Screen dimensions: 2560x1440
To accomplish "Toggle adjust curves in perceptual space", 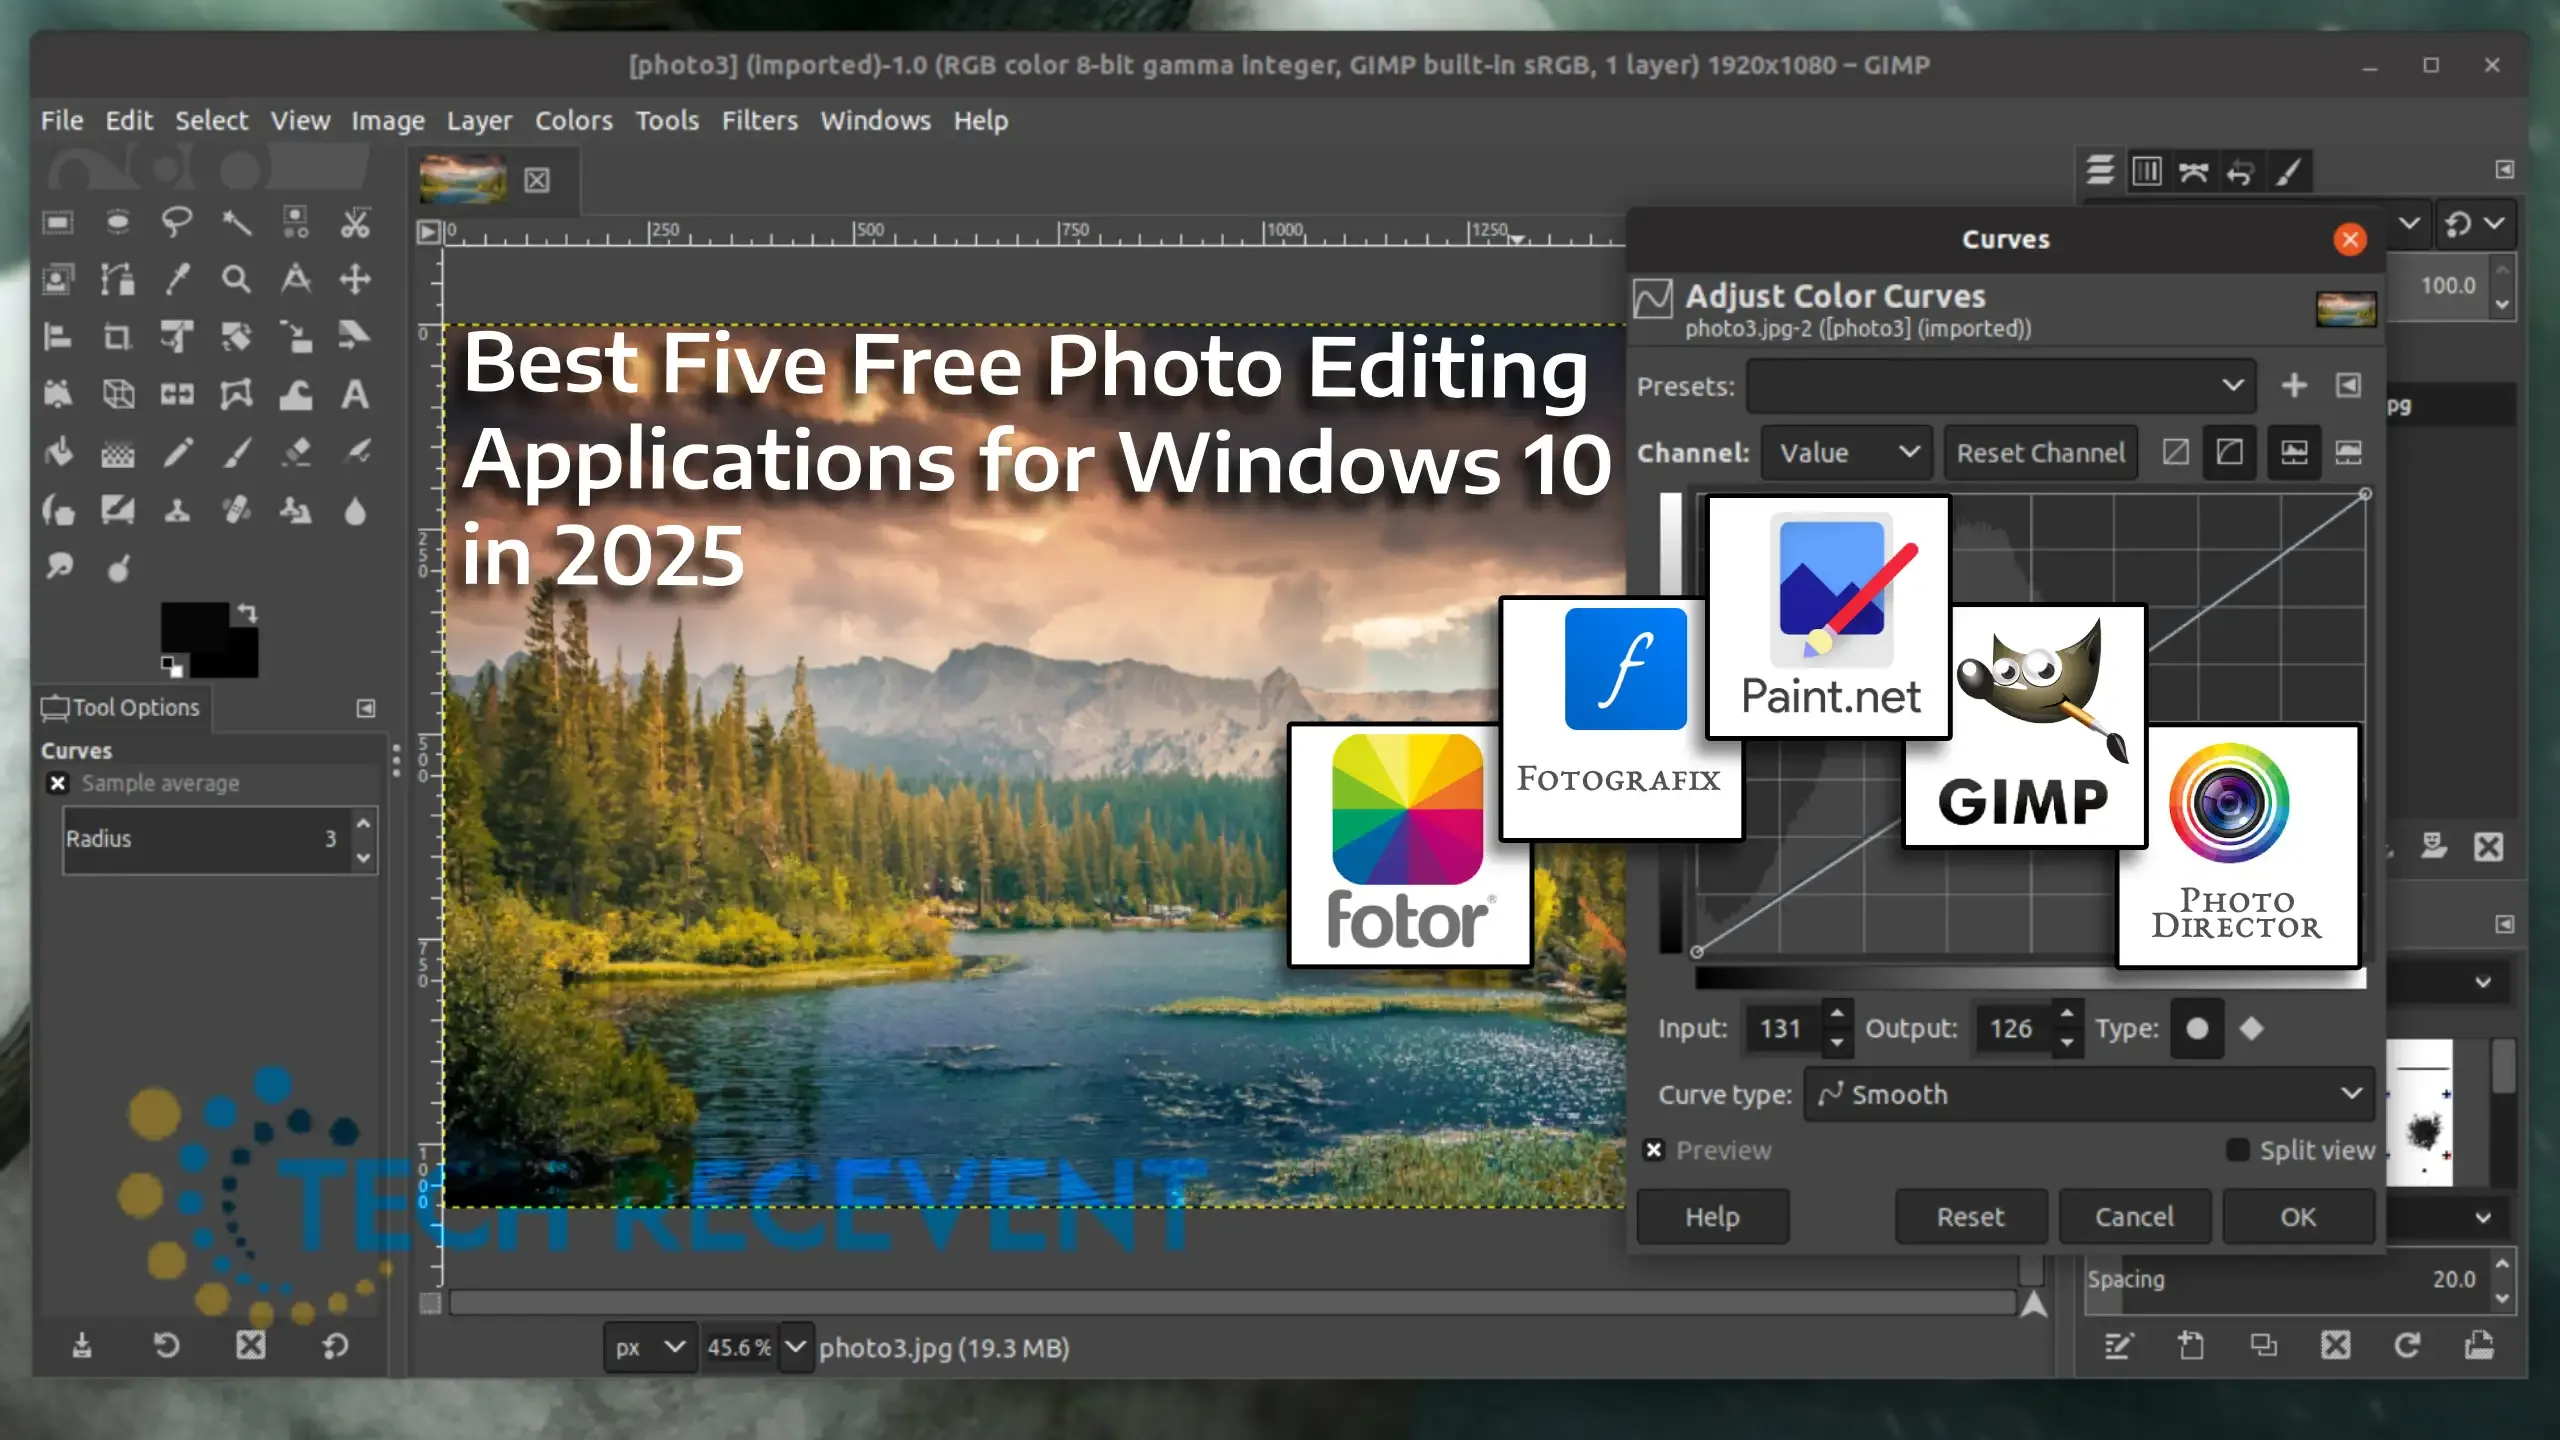I will click(2230, 453).
